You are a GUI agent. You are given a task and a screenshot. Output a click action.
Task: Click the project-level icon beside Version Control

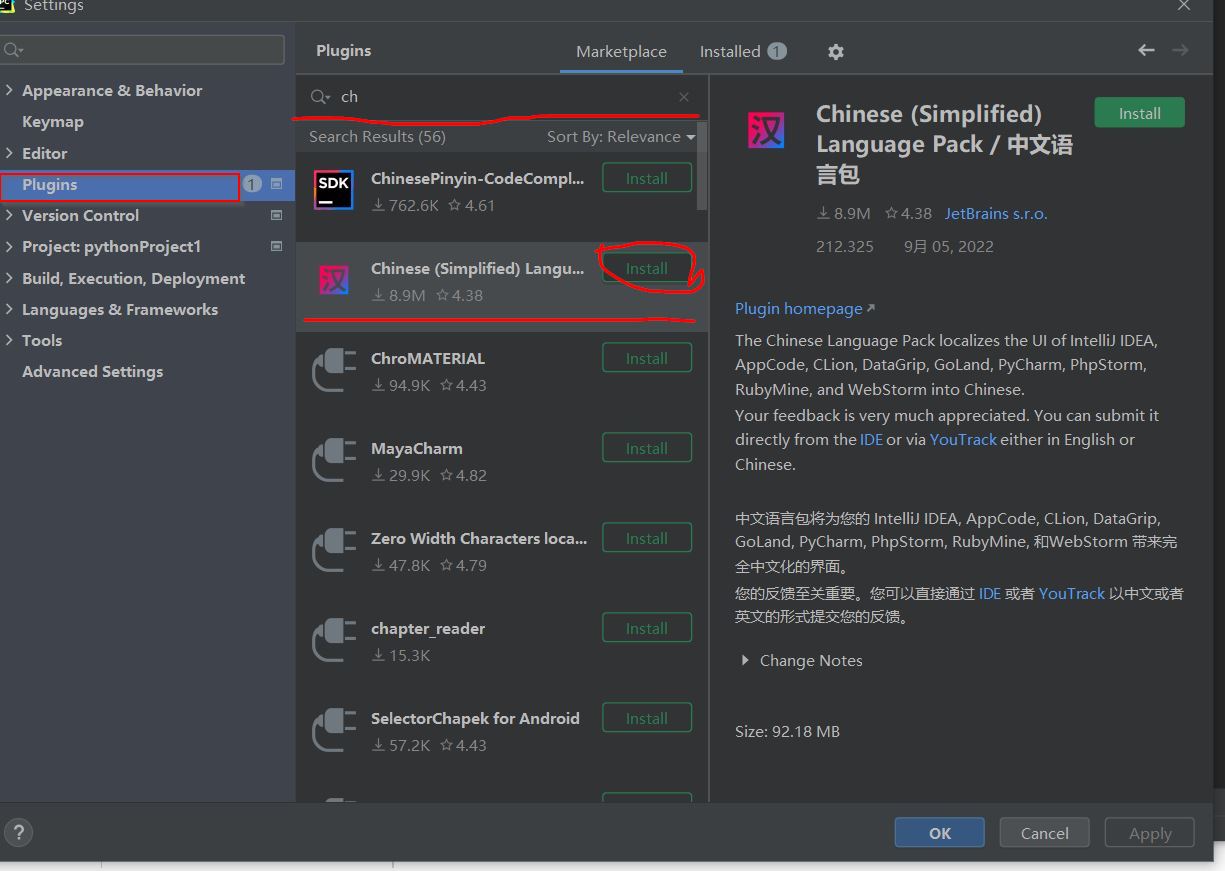[277, 215]
